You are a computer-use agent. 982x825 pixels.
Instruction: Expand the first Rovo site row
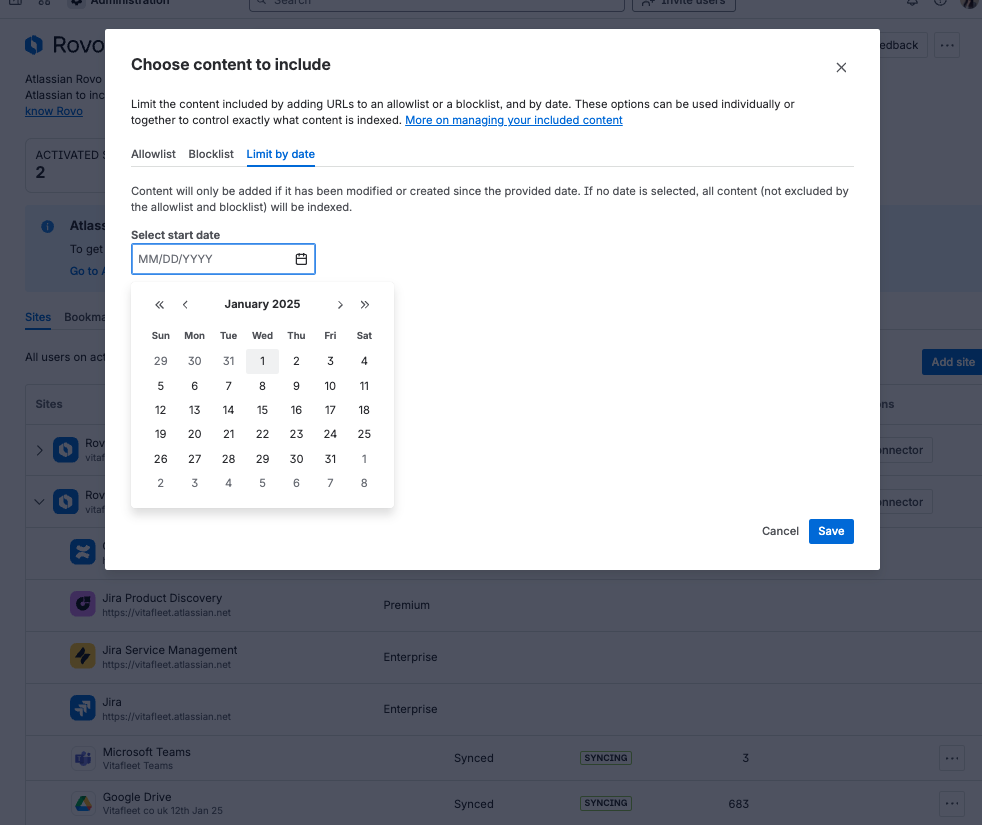point(39,450)
